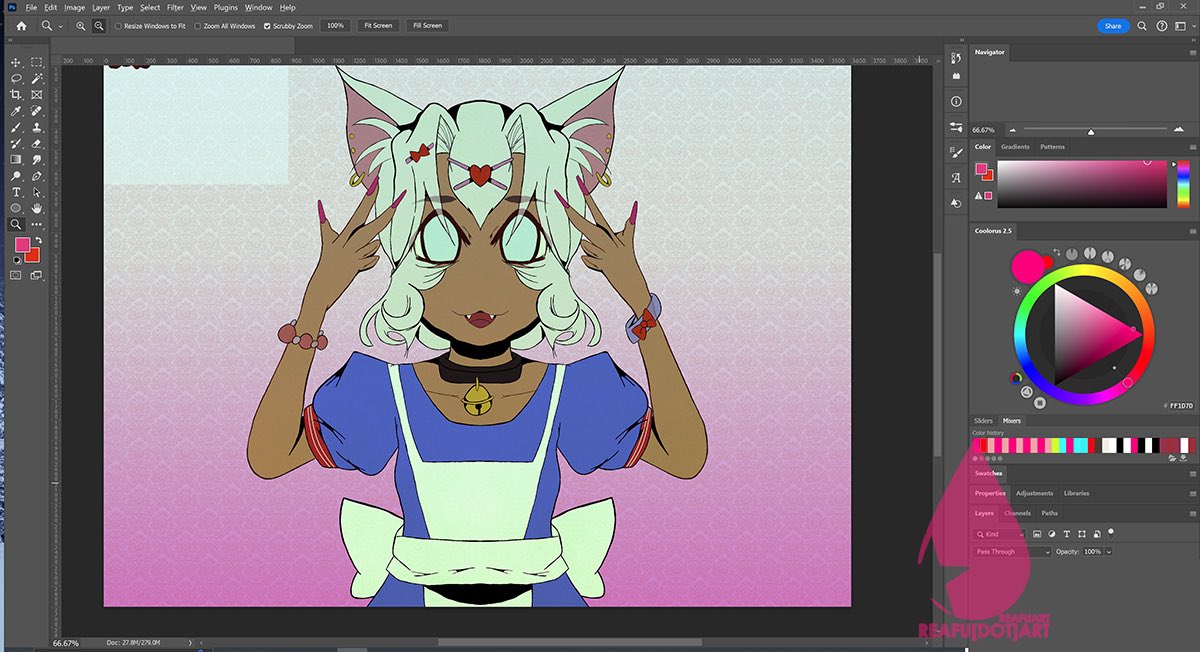Select the Frame tool
This screenshot has height=652, width=1200.
(37, 94)
